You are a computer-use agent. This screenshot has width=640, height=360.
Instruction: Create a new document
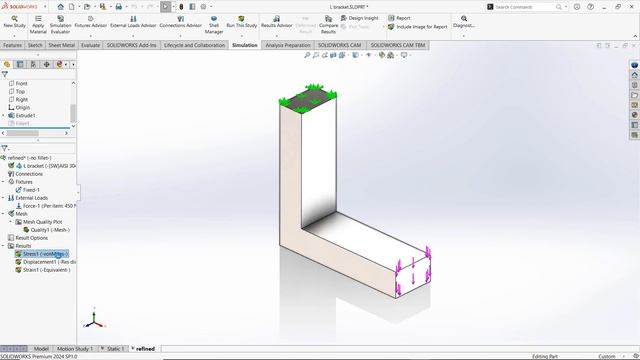point(71,7)
